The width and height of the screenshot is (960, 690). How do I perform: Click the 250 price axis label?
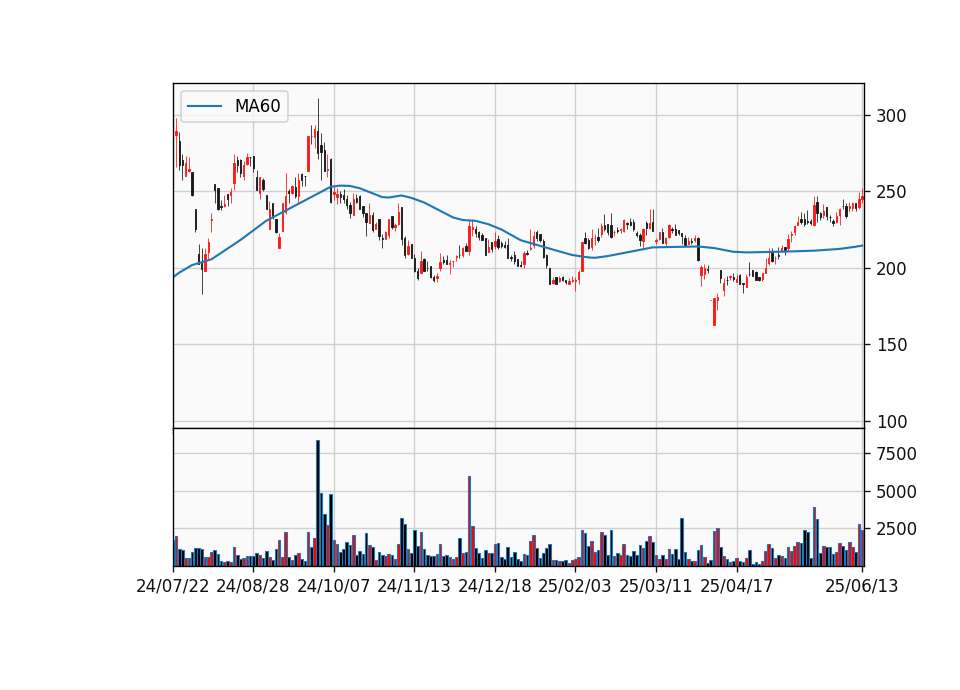click(x=891, y=192)
